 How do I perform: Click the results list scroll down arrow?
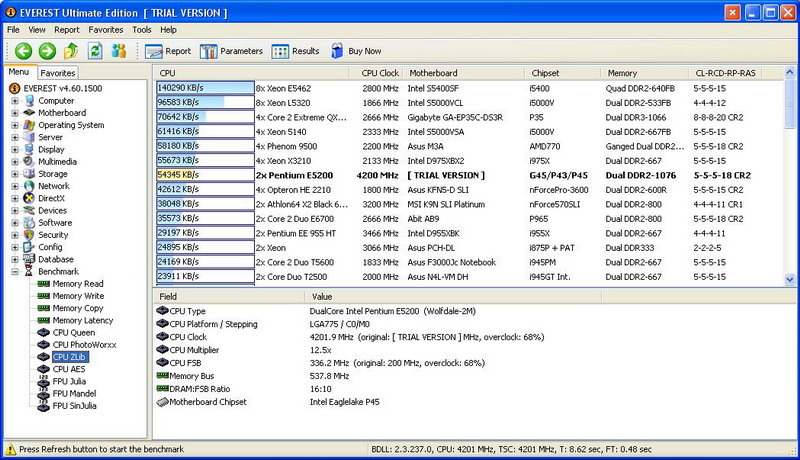point(789,279)
